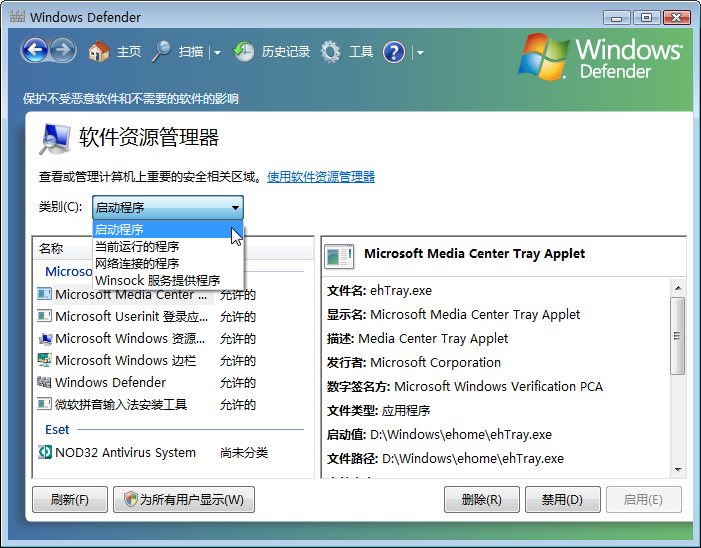Click the 软件资源管理器 heading icon
The width and height of the screenshot is (701, 548).
[x=55, y=139]
